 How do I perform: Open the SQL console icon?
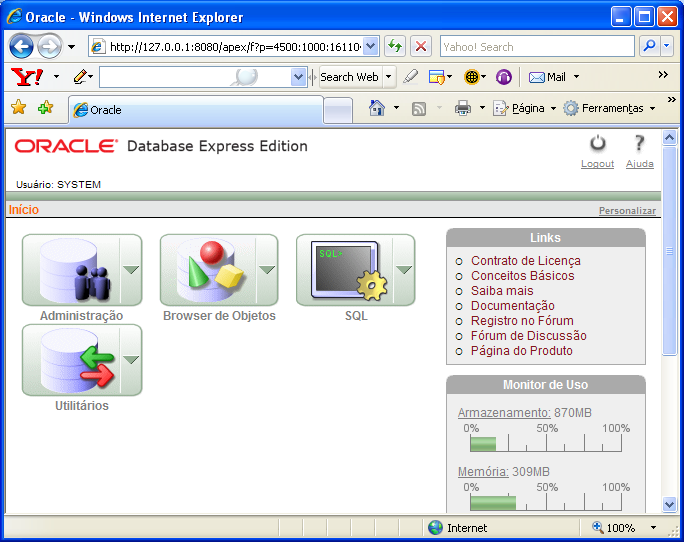345,270
